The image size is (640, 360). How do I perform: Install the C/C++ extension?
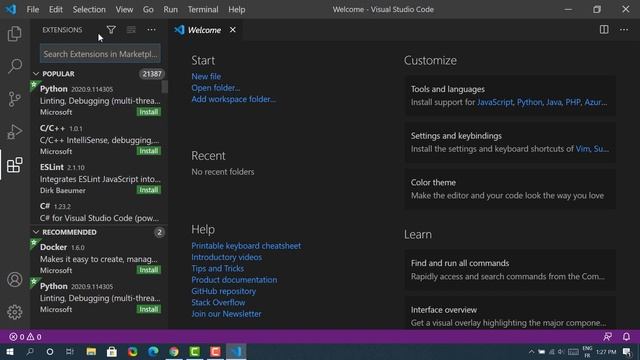pyautogui.click(x=149, y=151)
